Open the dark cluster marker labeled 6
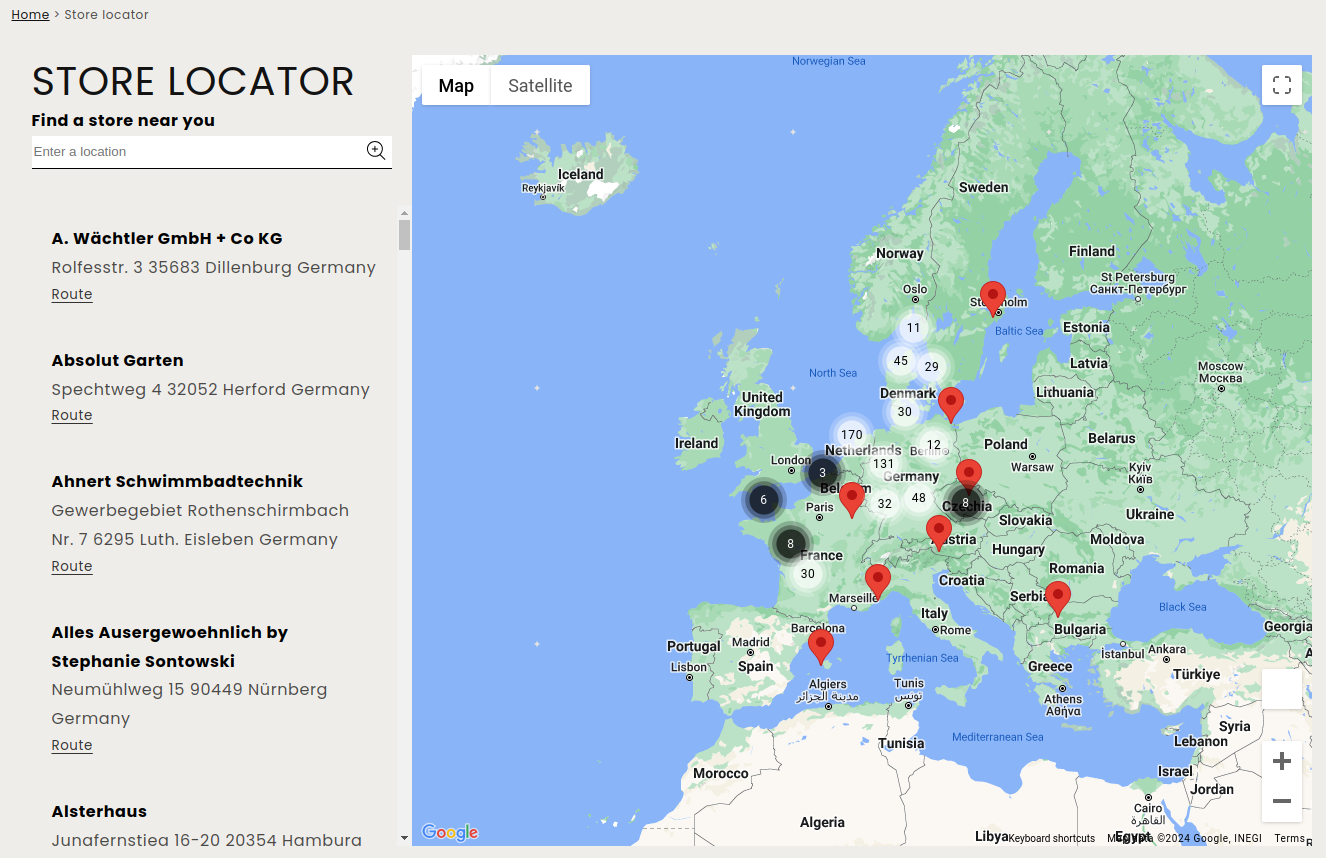 pyautogui.click(x=764, y=500)
